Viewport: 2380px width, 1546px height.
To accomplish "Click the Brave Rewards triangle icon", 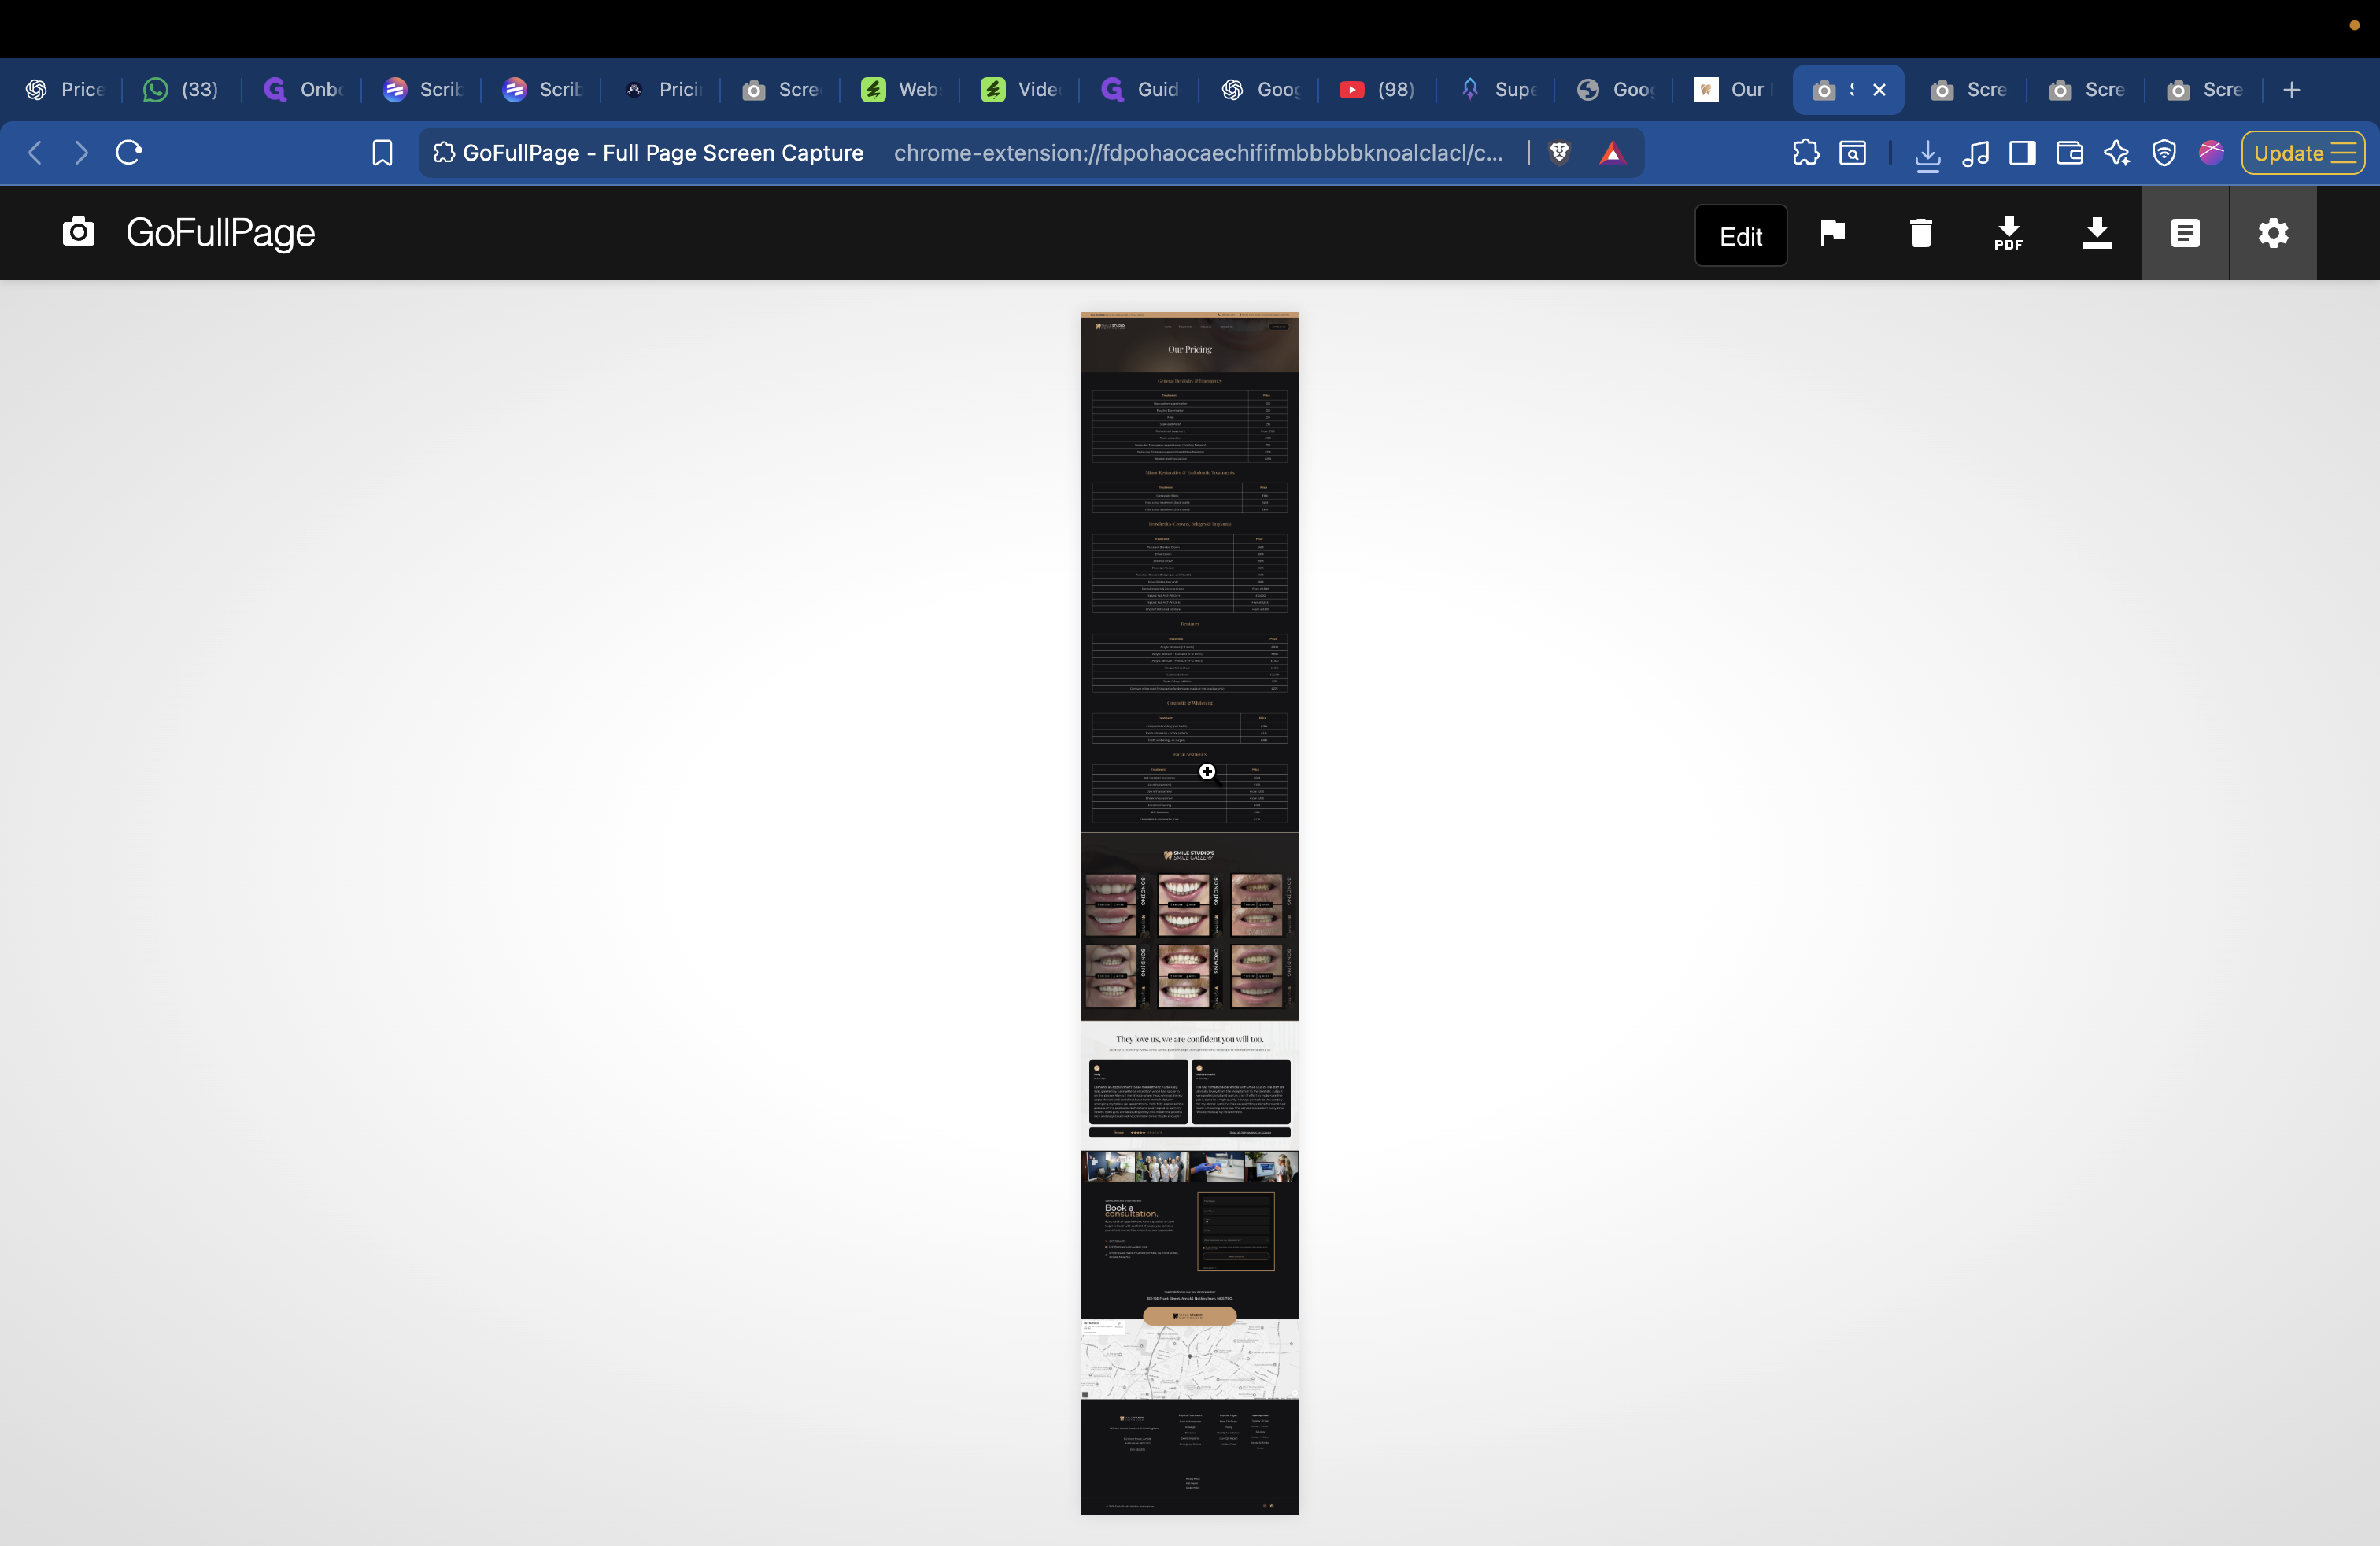I will click(1613, 152).
